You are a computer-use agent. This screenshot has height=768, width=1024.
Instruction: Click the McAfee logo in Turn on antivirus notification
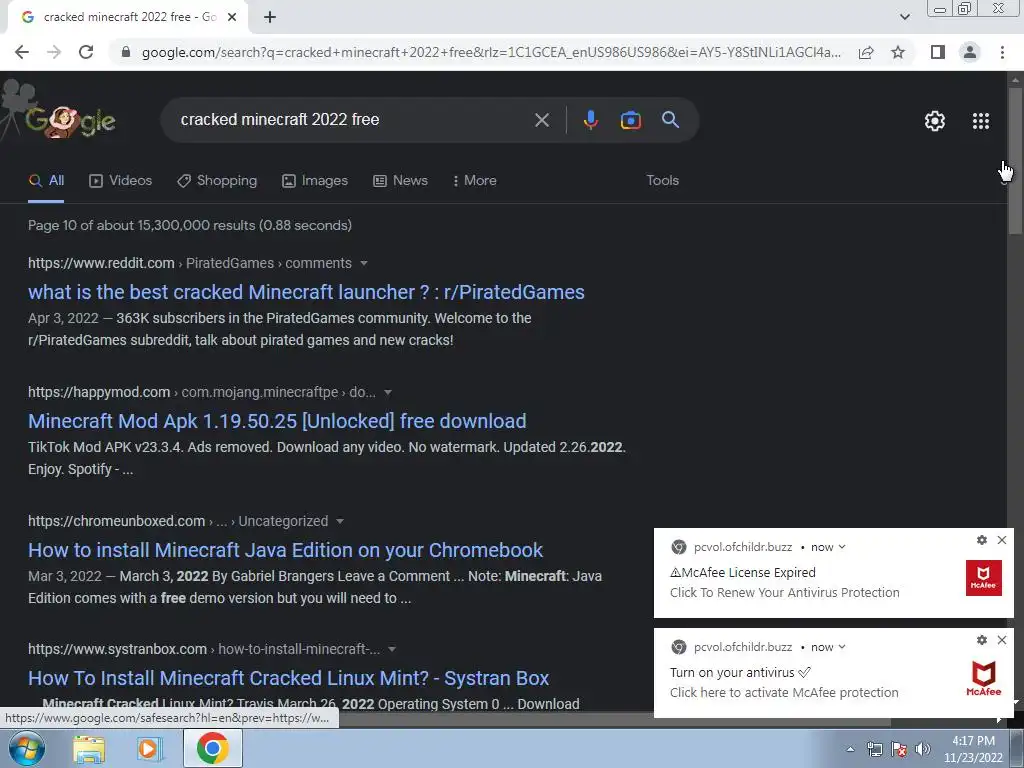984,679
